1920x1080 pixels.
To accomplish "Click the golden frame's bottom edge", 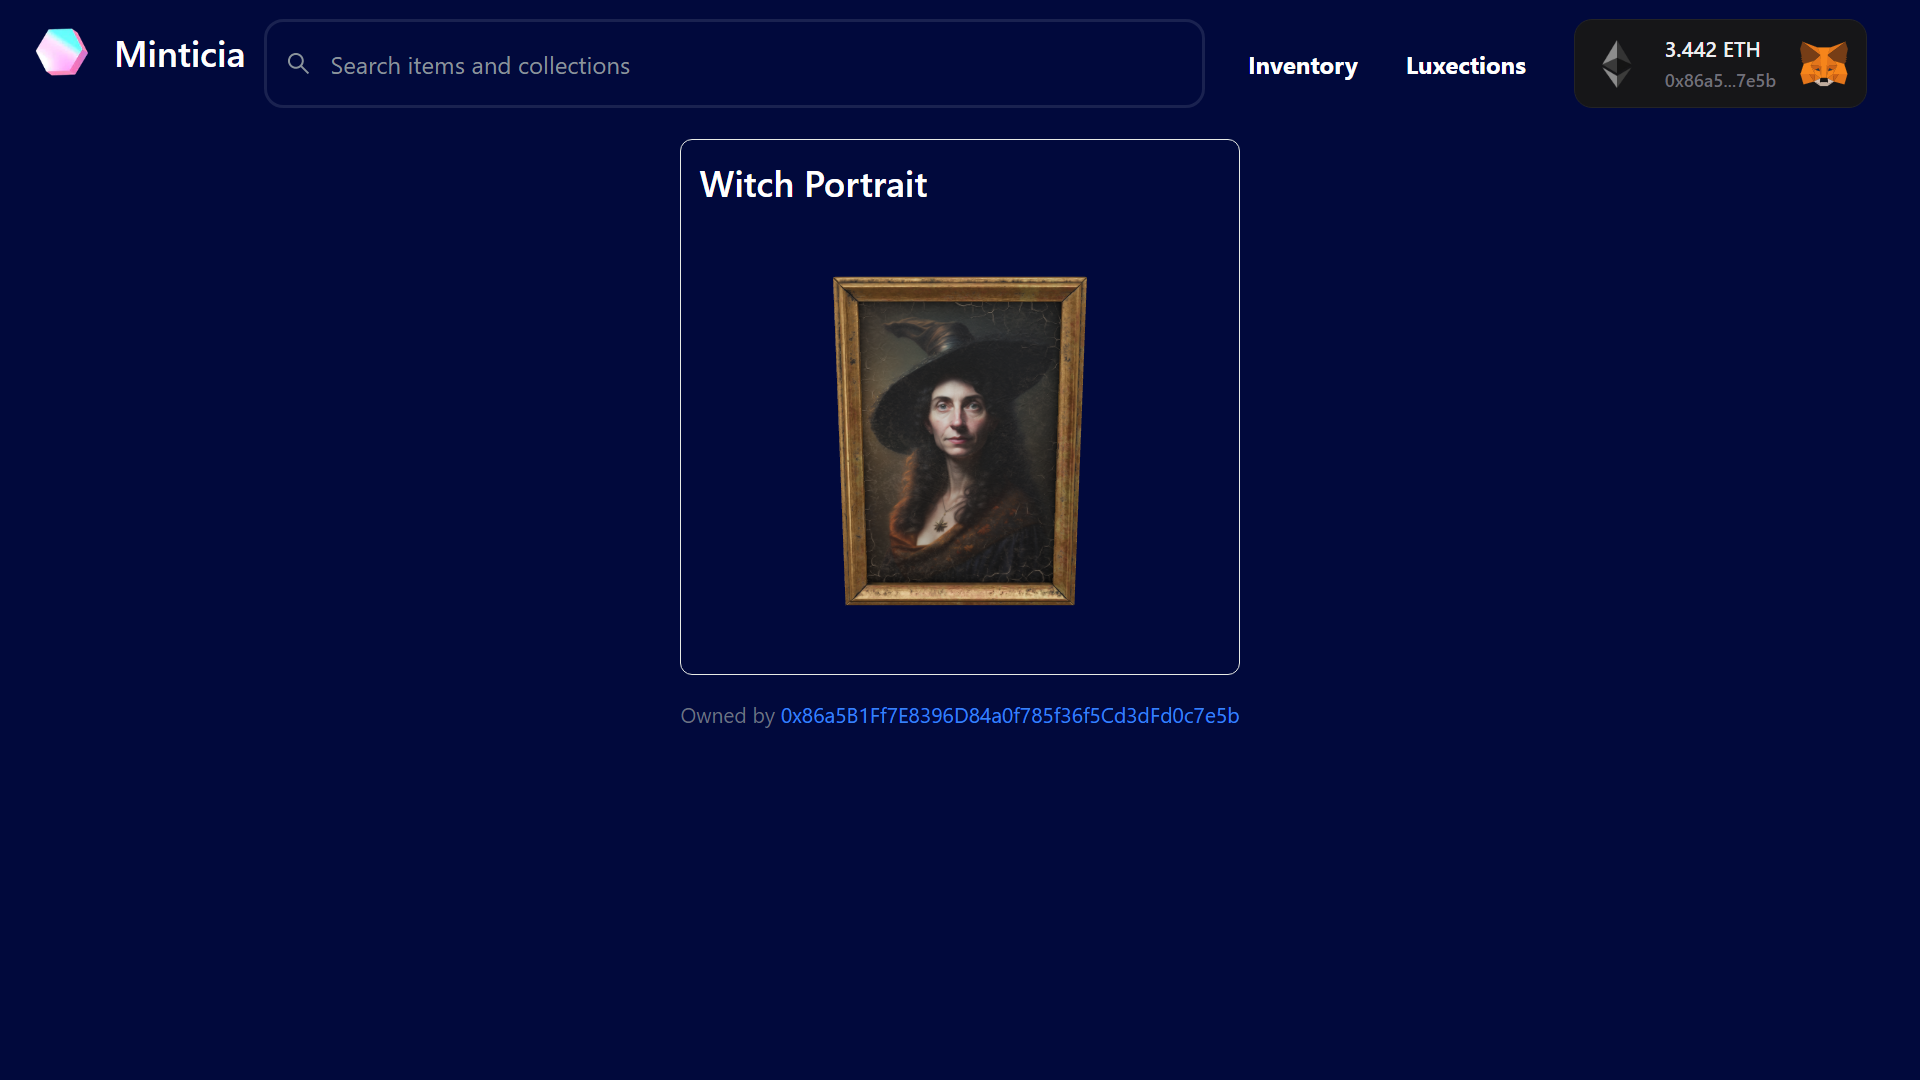I will click(959, 594).
